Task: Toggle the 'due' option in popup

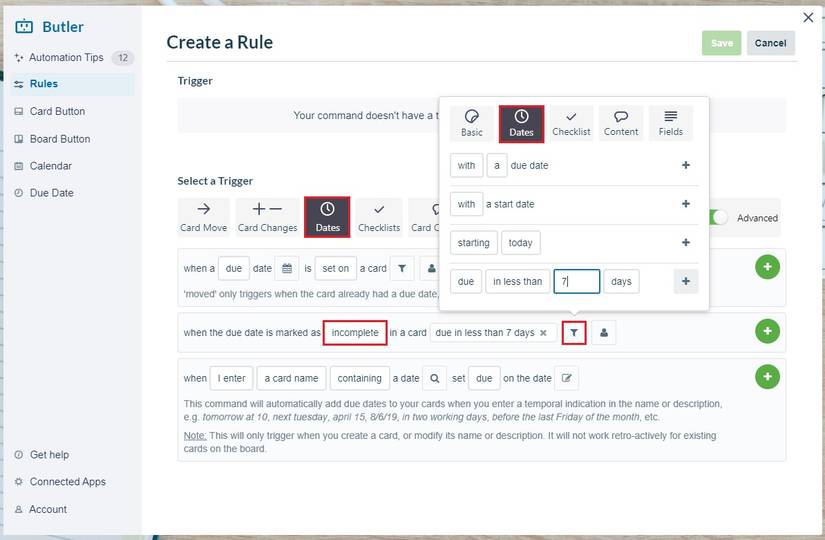Action: click(466, 282)
